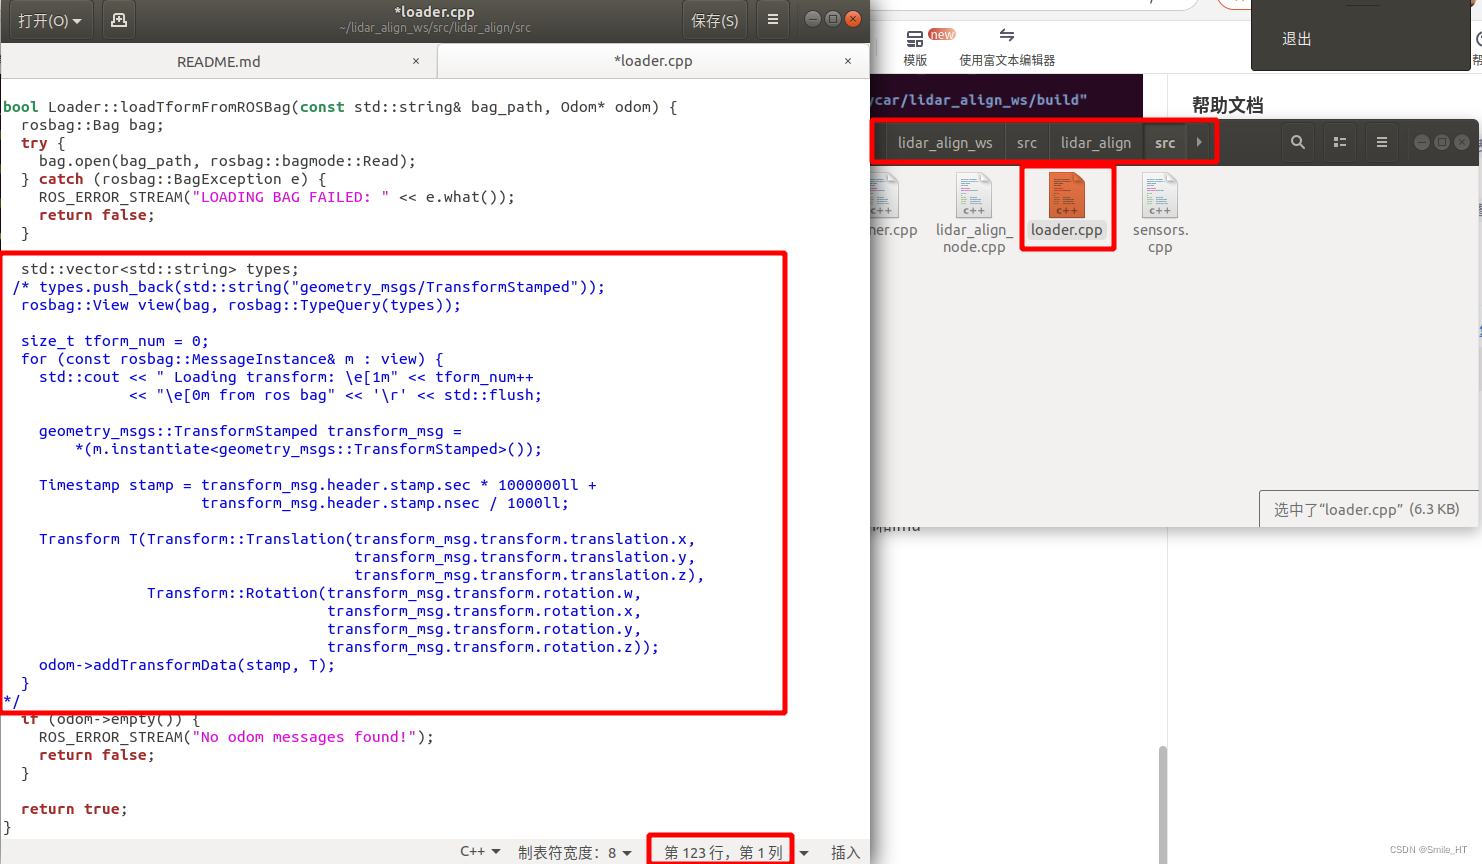Click 退出 in the browser popup
Viewport: 1482px width, 864px height.
click(1297, 39)
